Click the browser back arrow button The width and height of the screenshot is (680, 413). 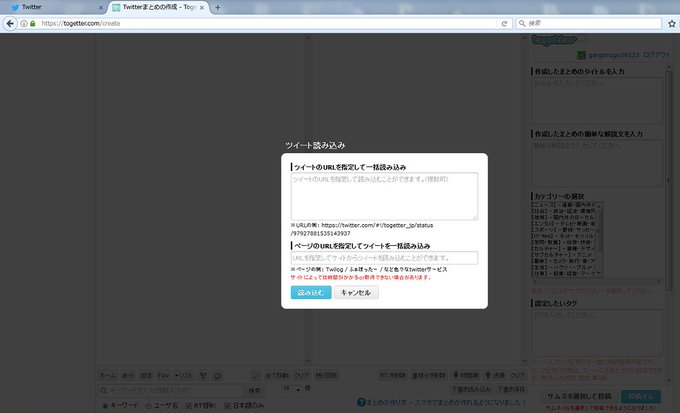pos(10,23)
